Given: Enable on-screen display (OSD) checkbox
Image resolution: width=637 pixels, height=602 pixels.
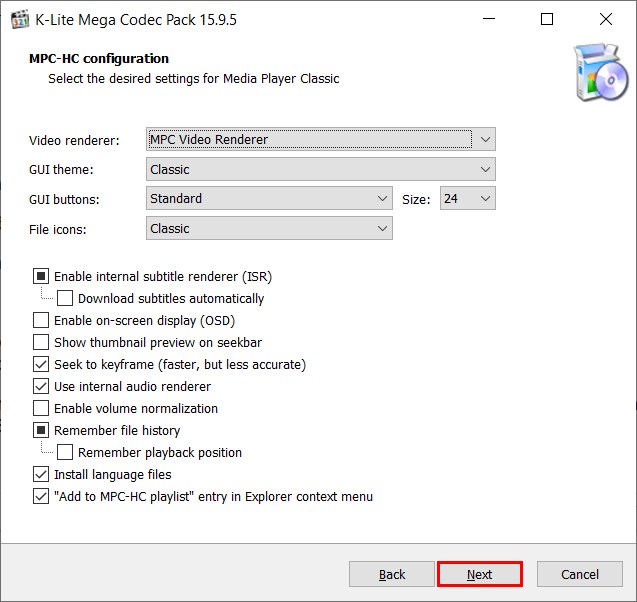Looking at the screenshot, I should pos(41,320).
